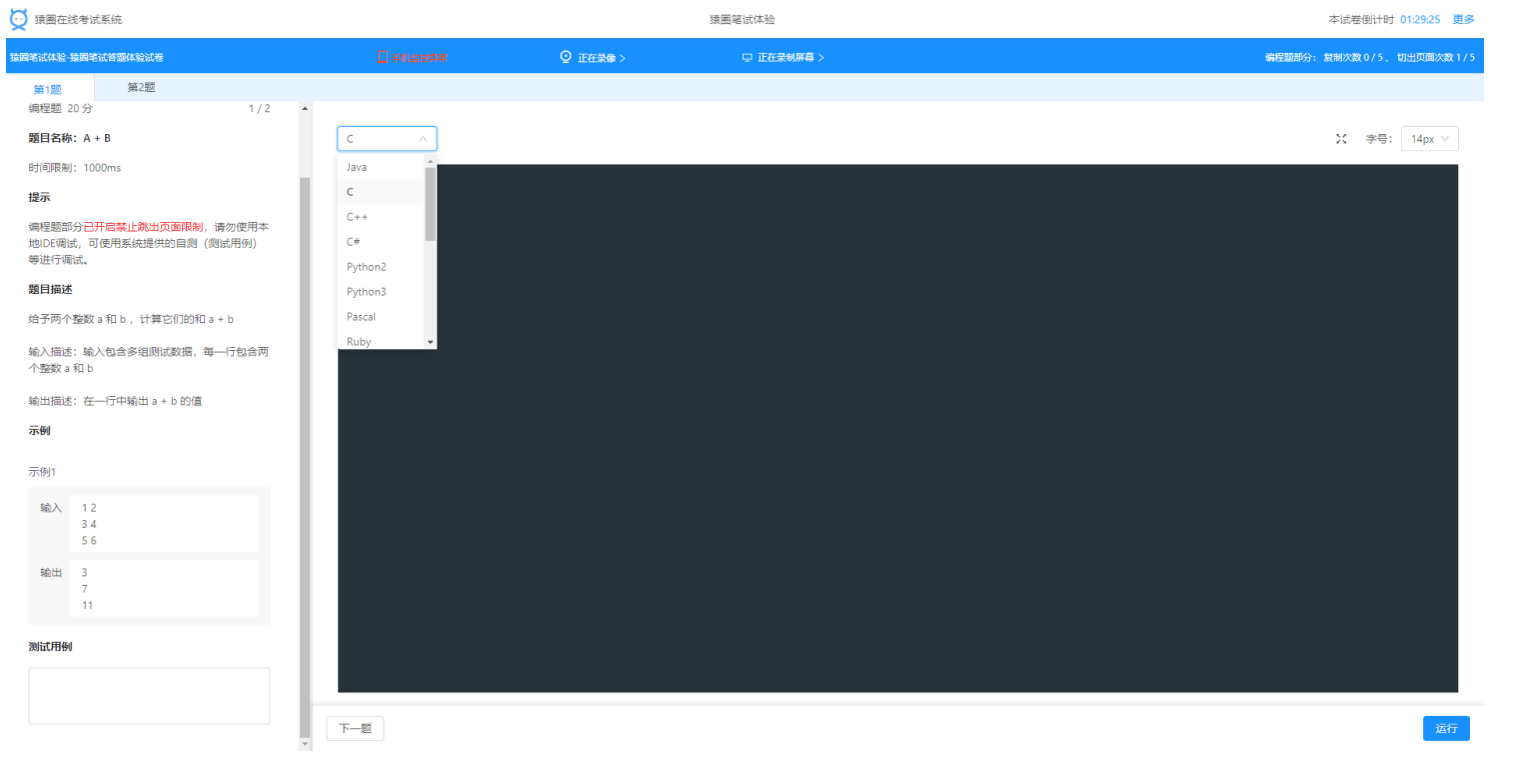Open the screen recording status
Screen dimensions: 1517x773
tap(783, 57)
